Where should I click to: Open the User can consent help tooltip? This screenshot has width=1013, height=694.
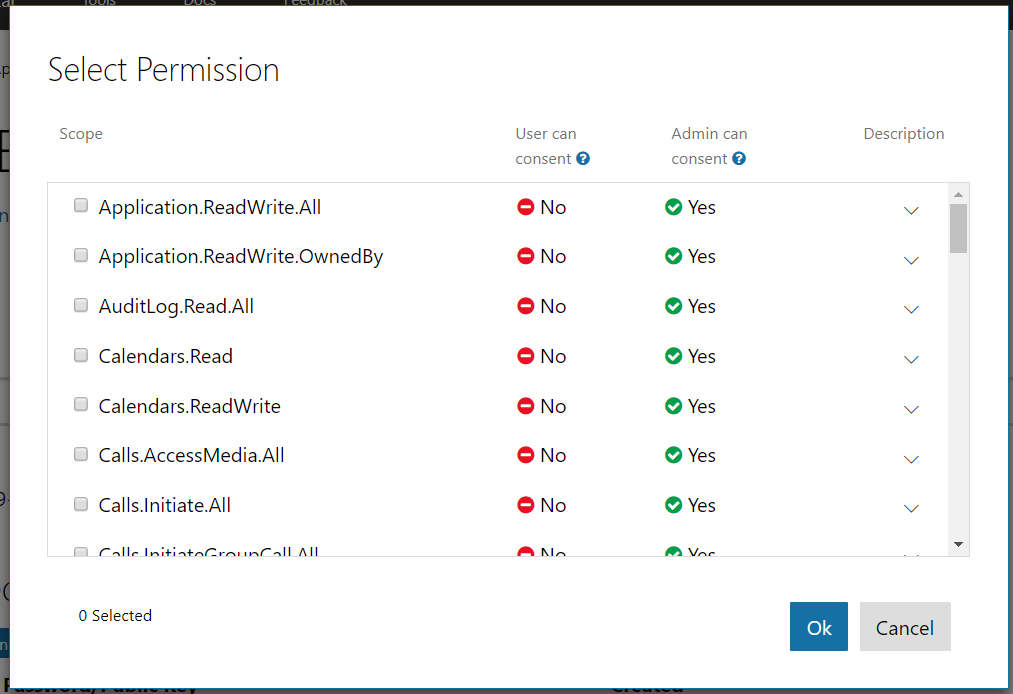pos(582,158)
